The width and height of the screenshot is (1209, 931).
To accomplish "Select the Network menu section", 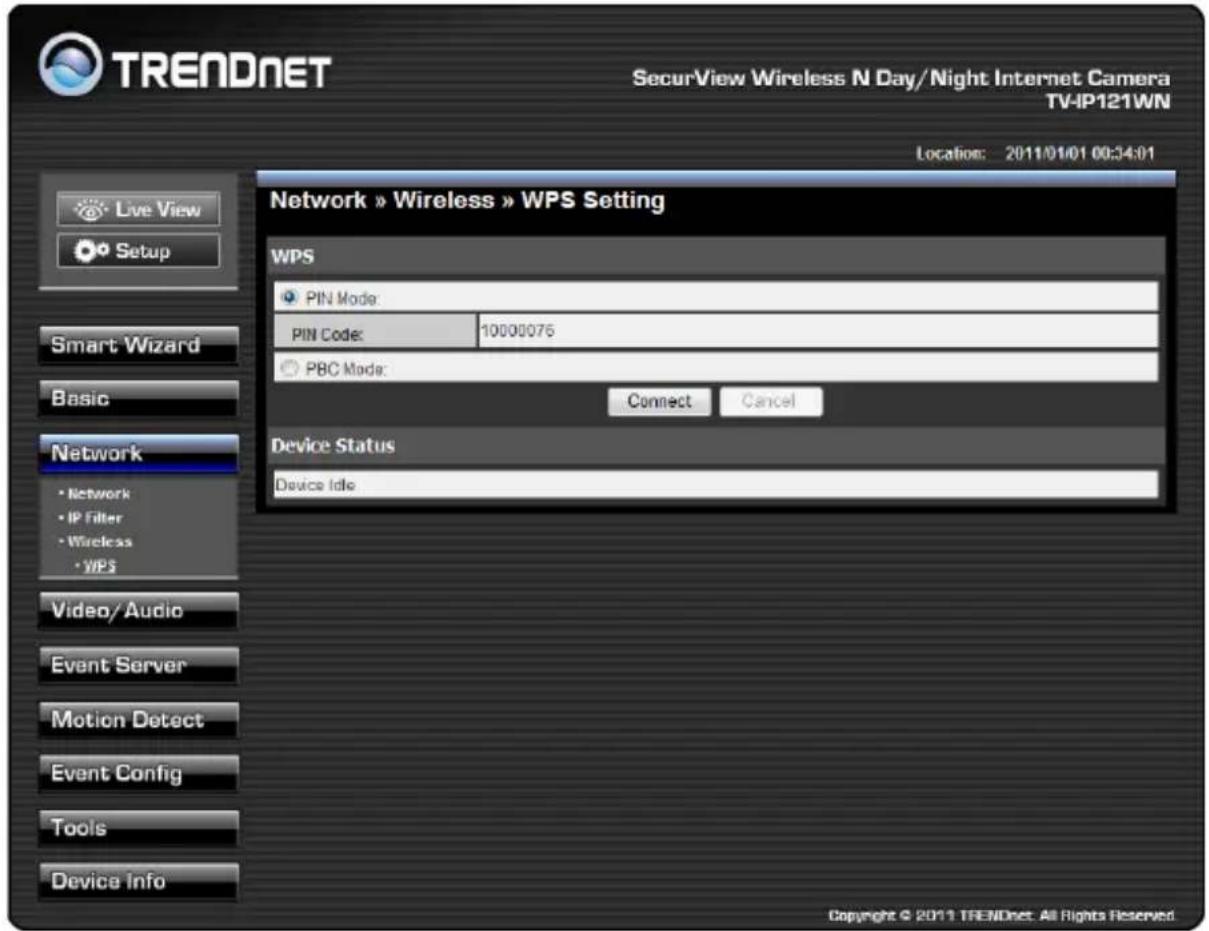I will pyautogui.click(x=138, y=453).
